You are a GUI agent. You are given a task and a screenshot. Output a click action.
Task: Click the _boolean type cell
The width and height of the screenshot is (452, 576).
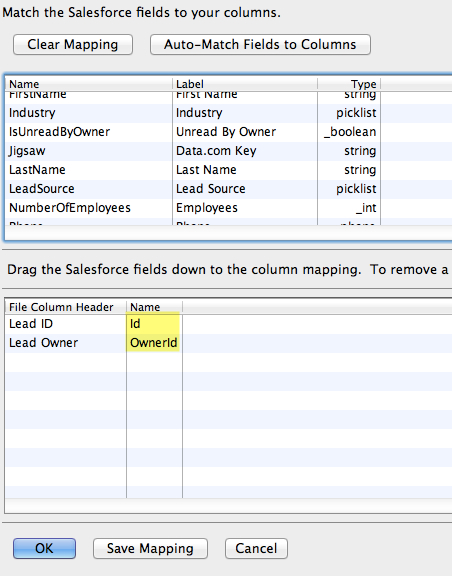[349, 132]
